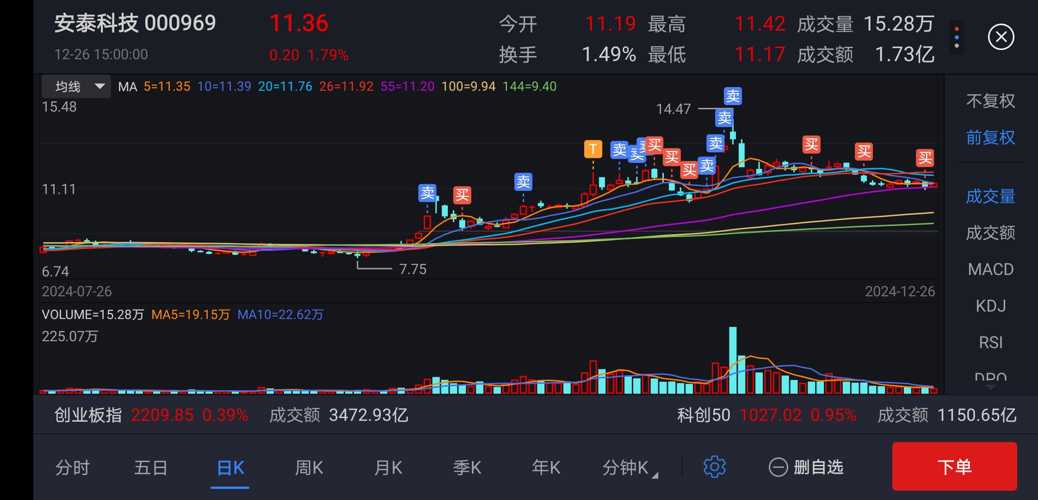Click the rightmost 买 marker on chart

pos(925,158)
